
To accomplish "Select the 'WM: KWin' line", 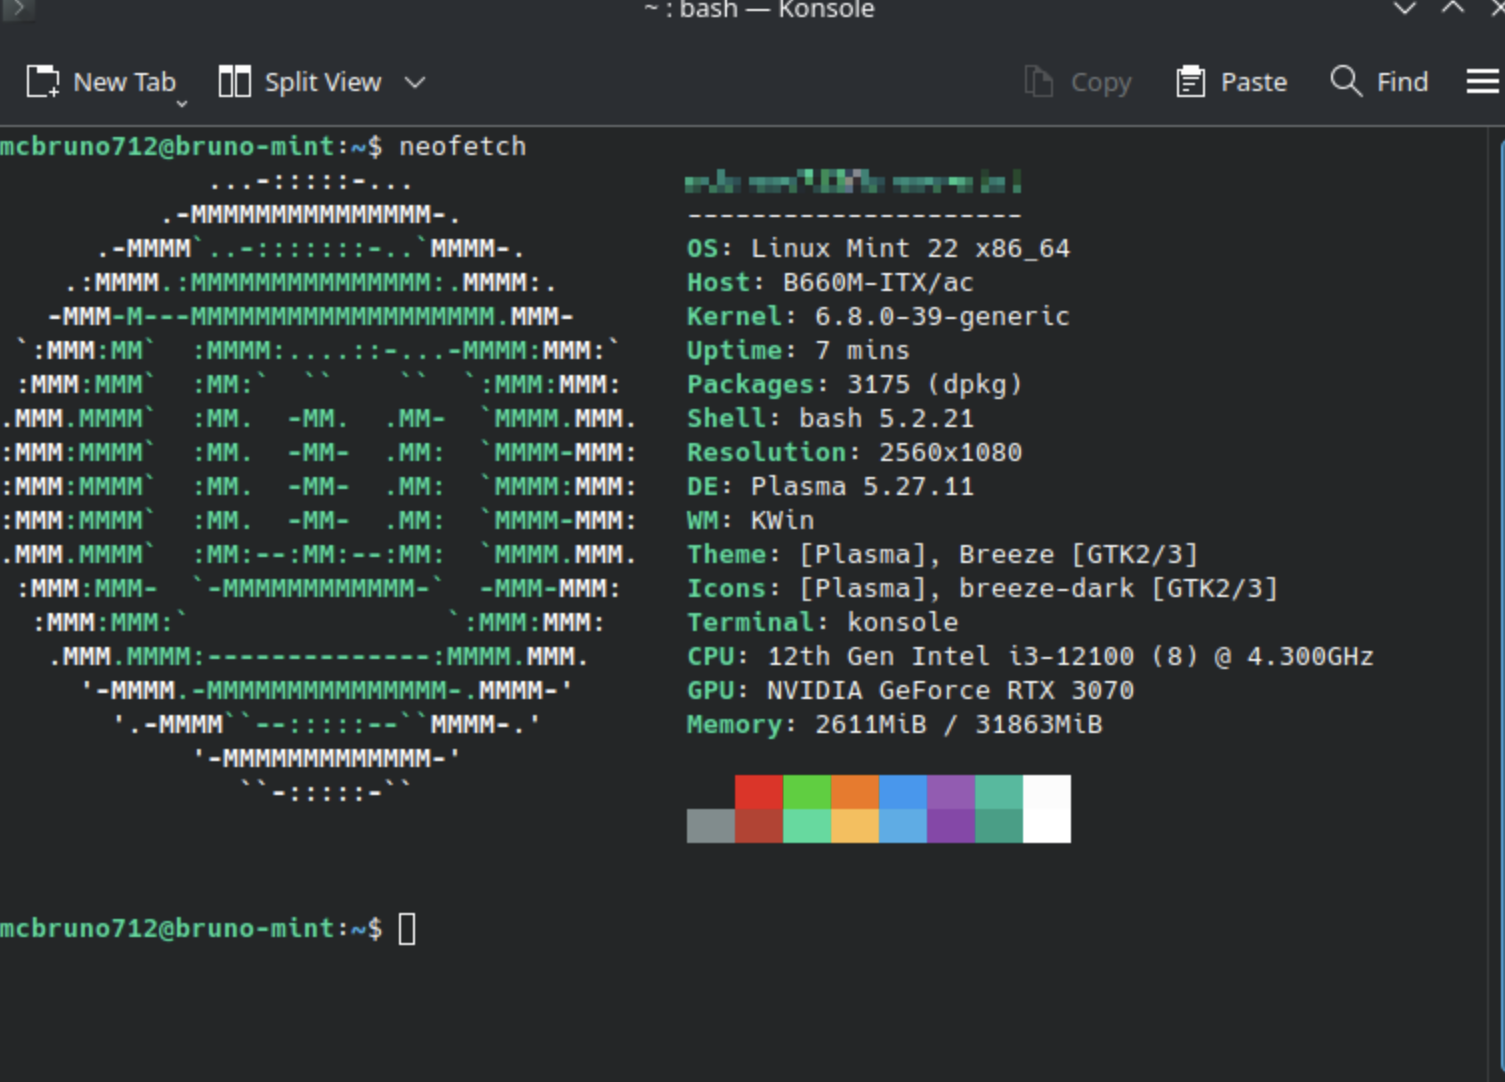I will coord(750,520).
